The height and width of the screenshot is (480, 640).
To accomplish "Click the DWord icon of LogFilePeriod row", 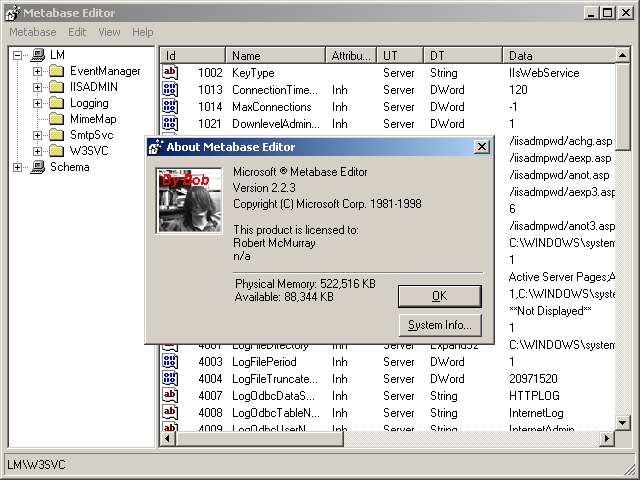I will 170,362.
